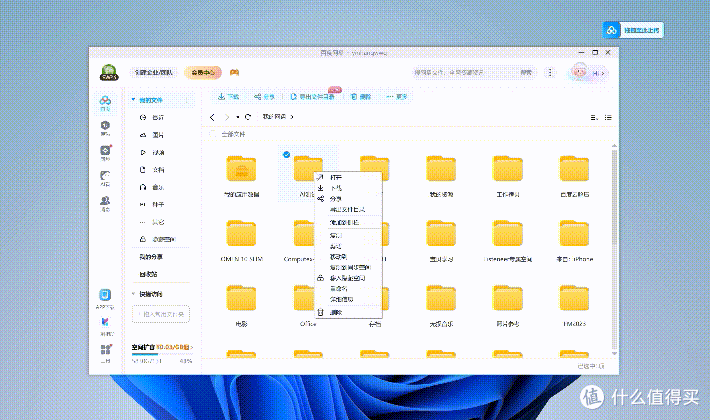Click the export file directory toolbar button

[x=312, y=96]
